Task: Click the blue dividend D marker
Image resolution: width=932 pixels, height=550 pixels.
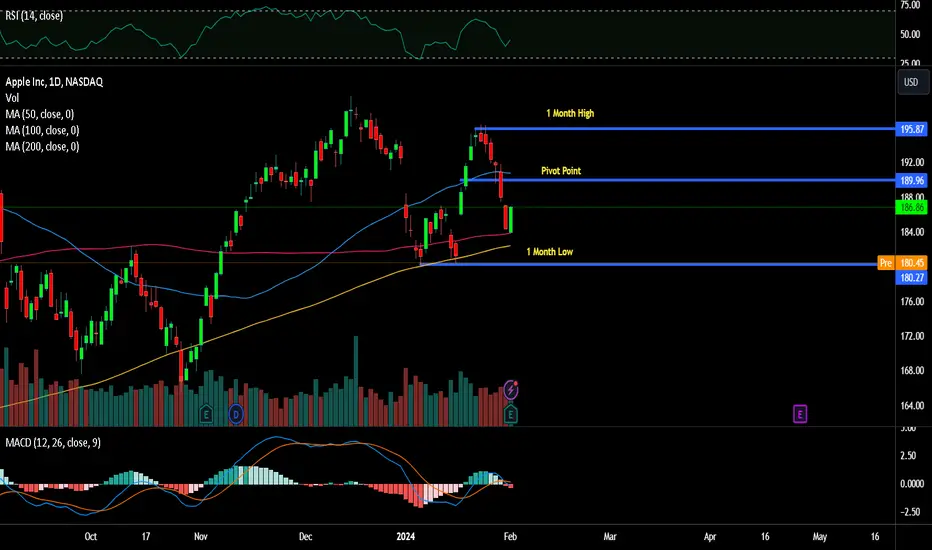Action: 236,414
